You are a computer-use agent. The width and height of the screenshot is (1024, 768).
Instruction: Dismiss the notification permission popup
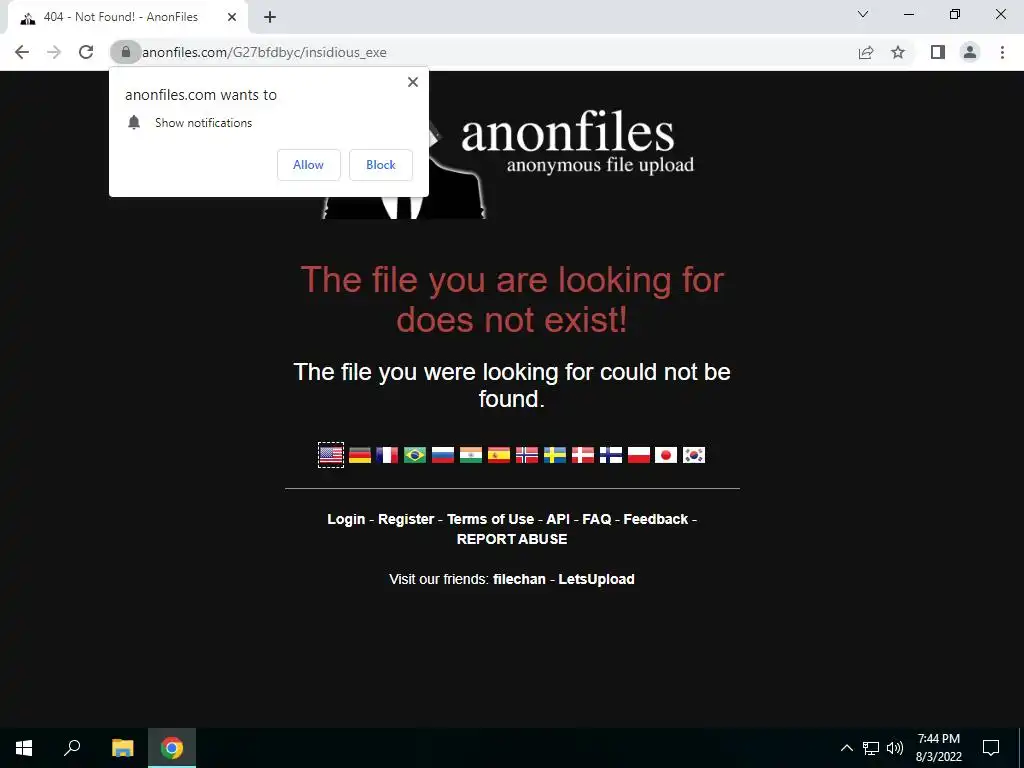(413, 82)
